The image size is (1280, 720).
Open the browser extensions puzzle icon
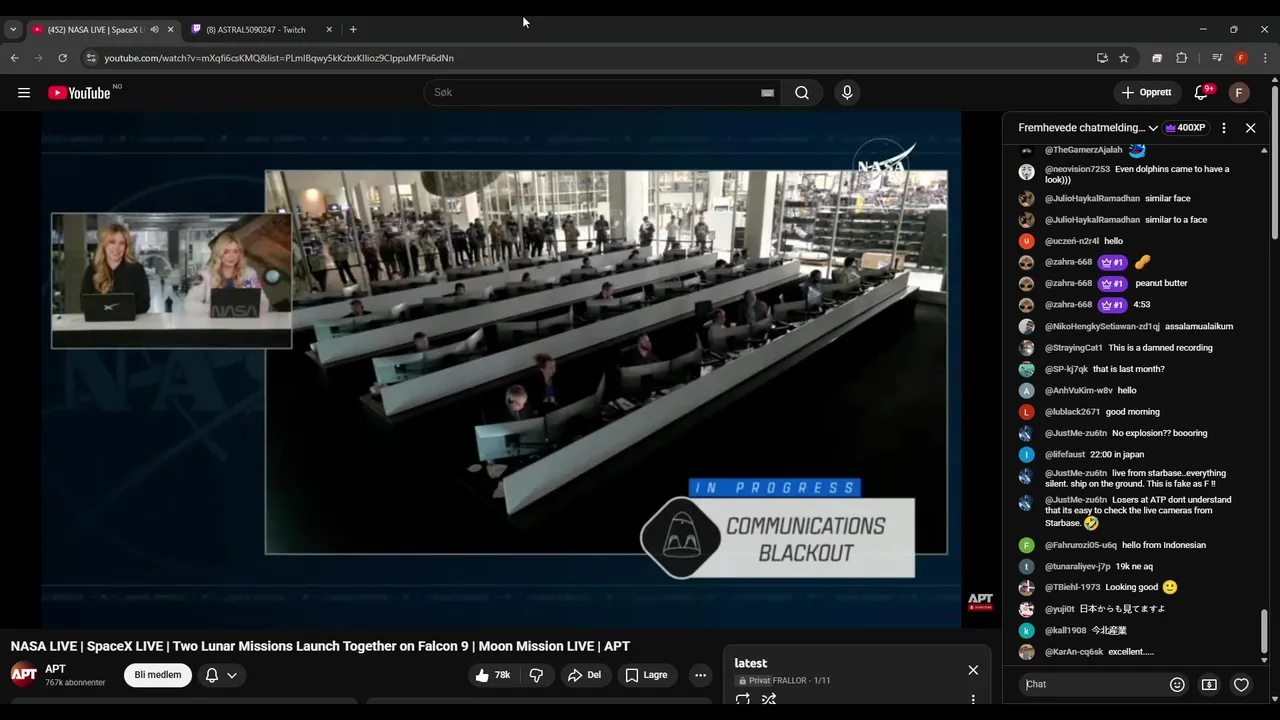(1181, 58)
